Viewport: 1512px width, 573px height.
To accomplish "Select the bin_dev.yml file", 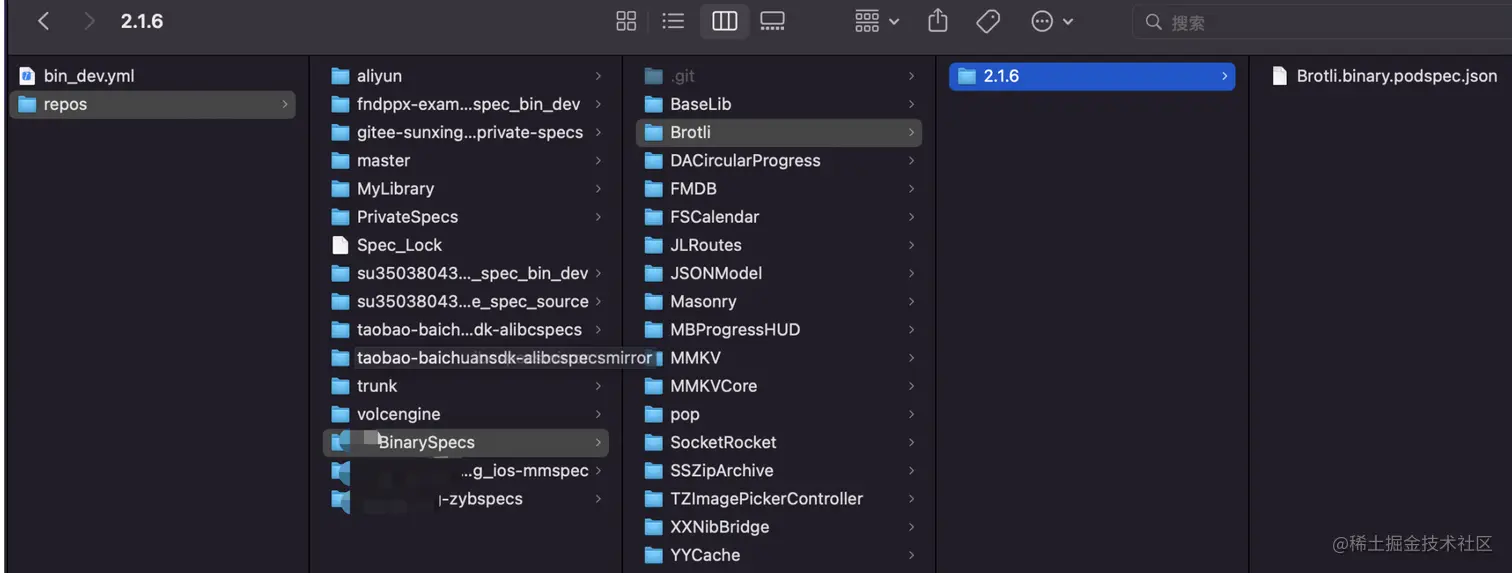I will click(x=152, y=76).
